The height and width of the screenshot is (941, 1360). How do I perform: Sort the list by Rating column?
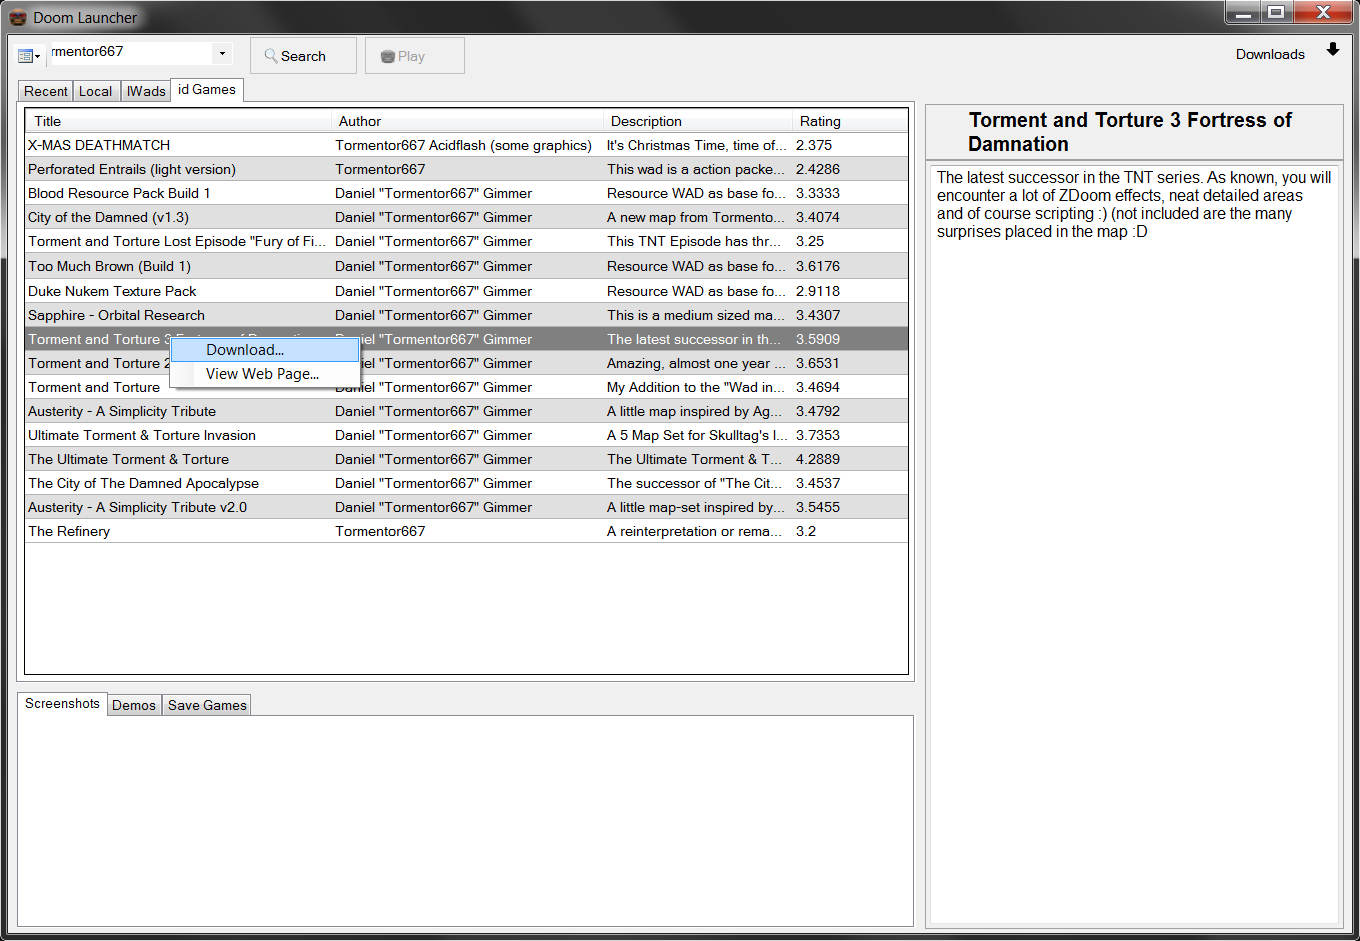[820, 121]
